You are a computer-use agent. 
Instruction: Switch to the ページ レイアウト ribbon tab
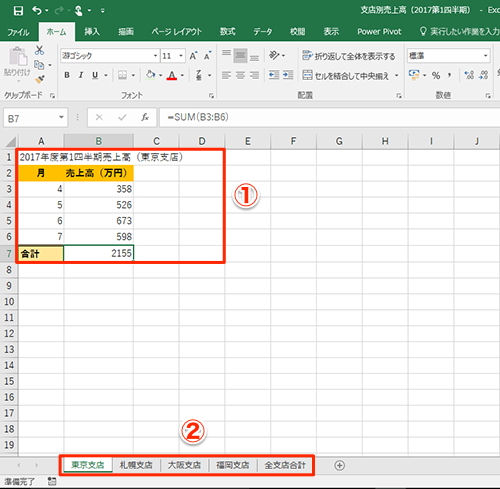177,32
